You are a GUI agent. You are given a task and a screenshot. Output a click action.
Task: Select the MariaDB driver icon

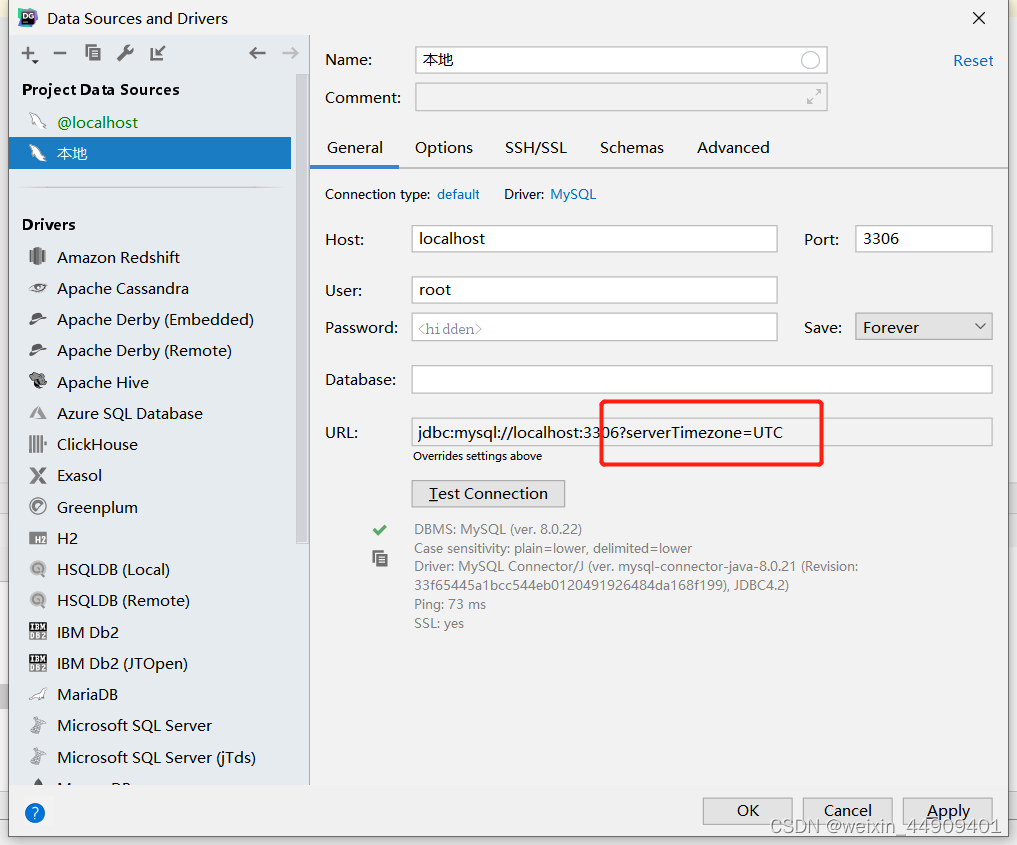[x=38, y=694]
